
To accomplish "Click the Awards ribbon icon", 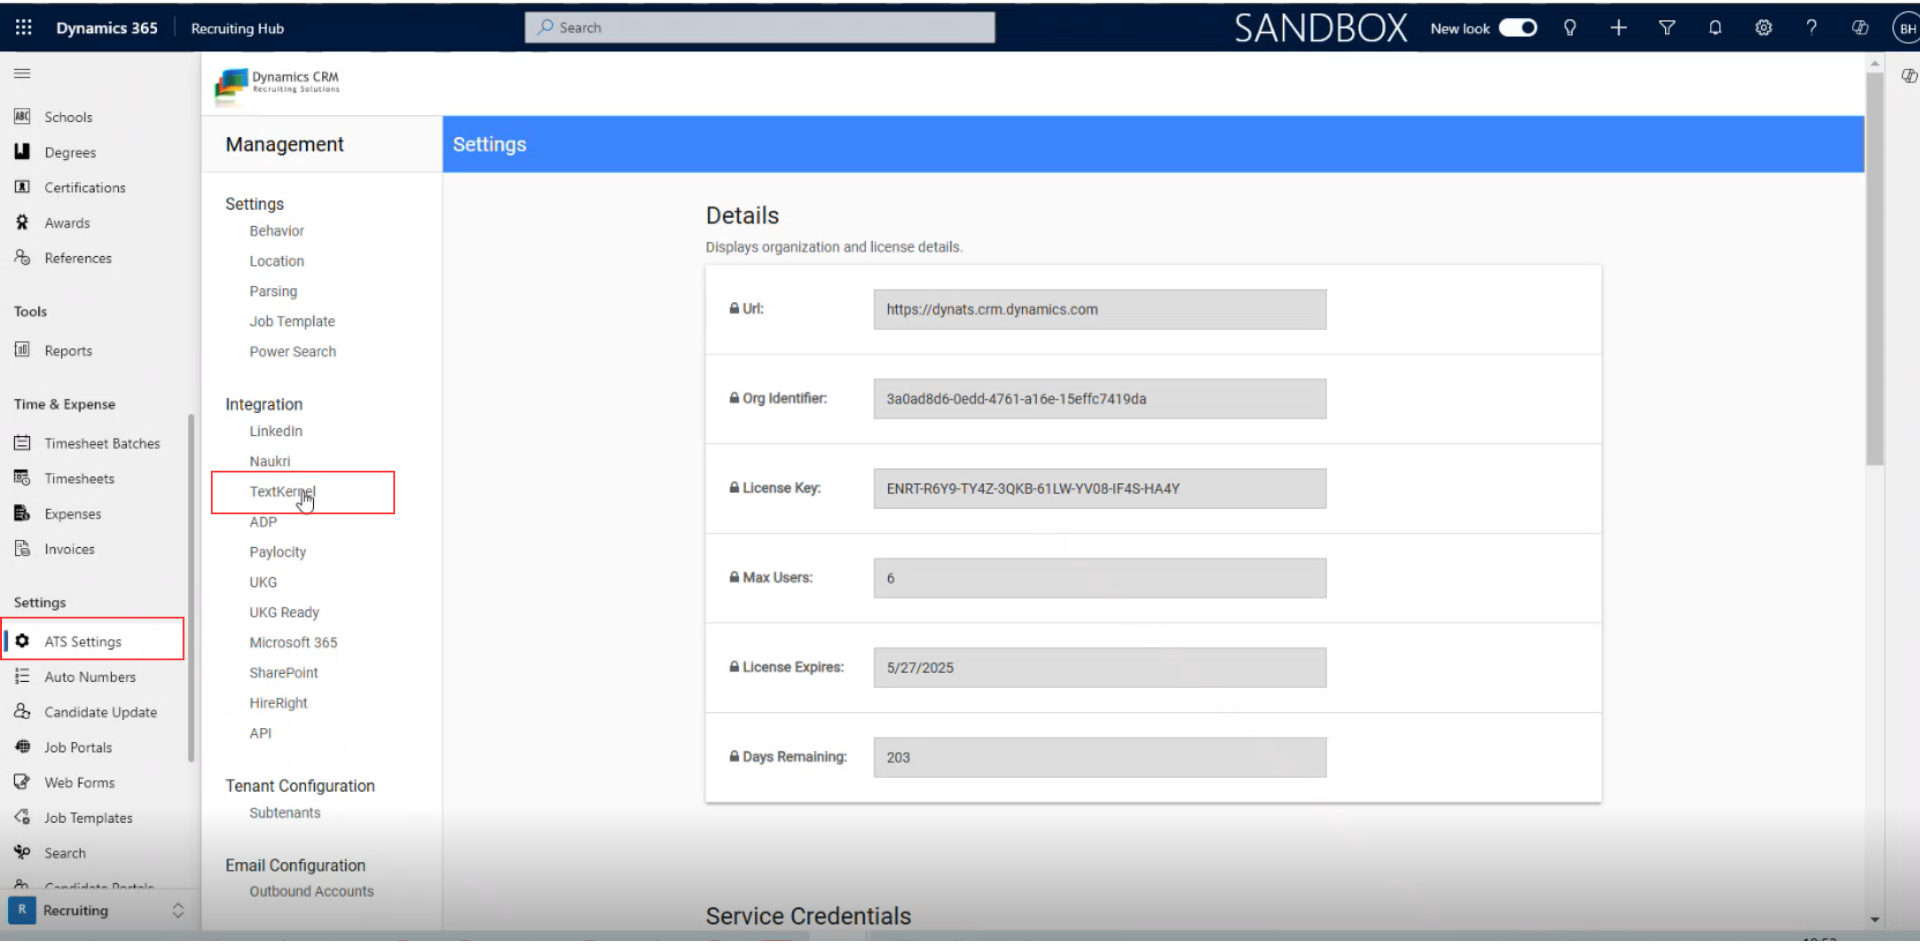I will tap(22, 223).
